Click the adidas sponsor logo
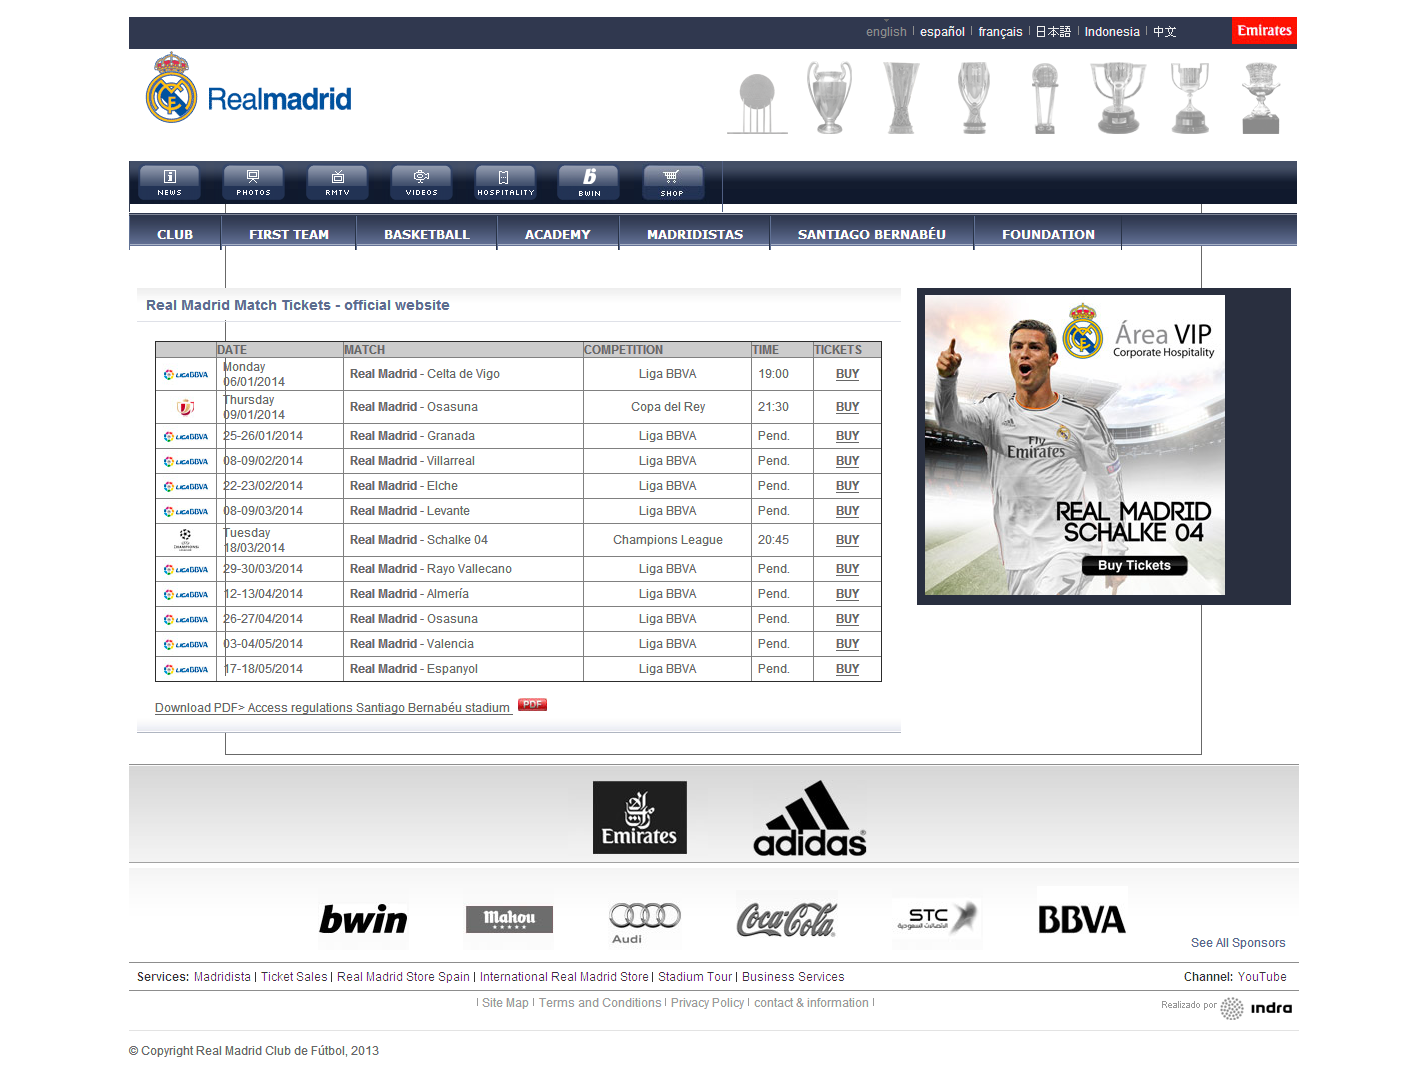 point(810,818)
